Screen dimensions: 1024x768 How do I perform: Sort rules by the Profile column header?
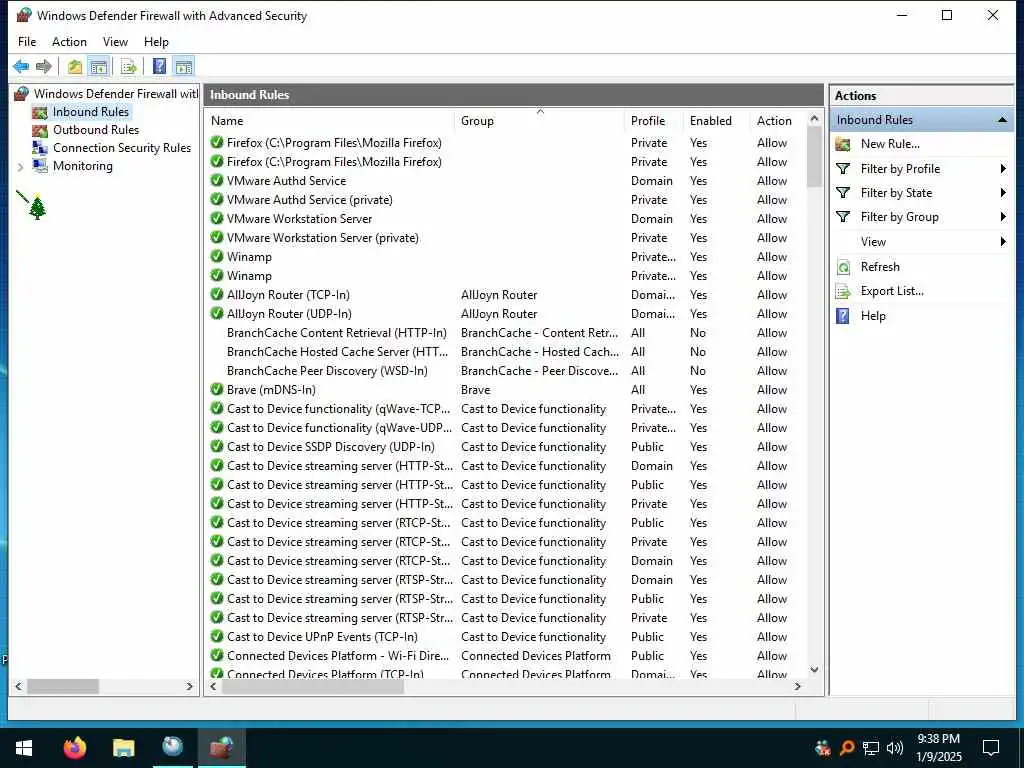[x=654, y=121]
